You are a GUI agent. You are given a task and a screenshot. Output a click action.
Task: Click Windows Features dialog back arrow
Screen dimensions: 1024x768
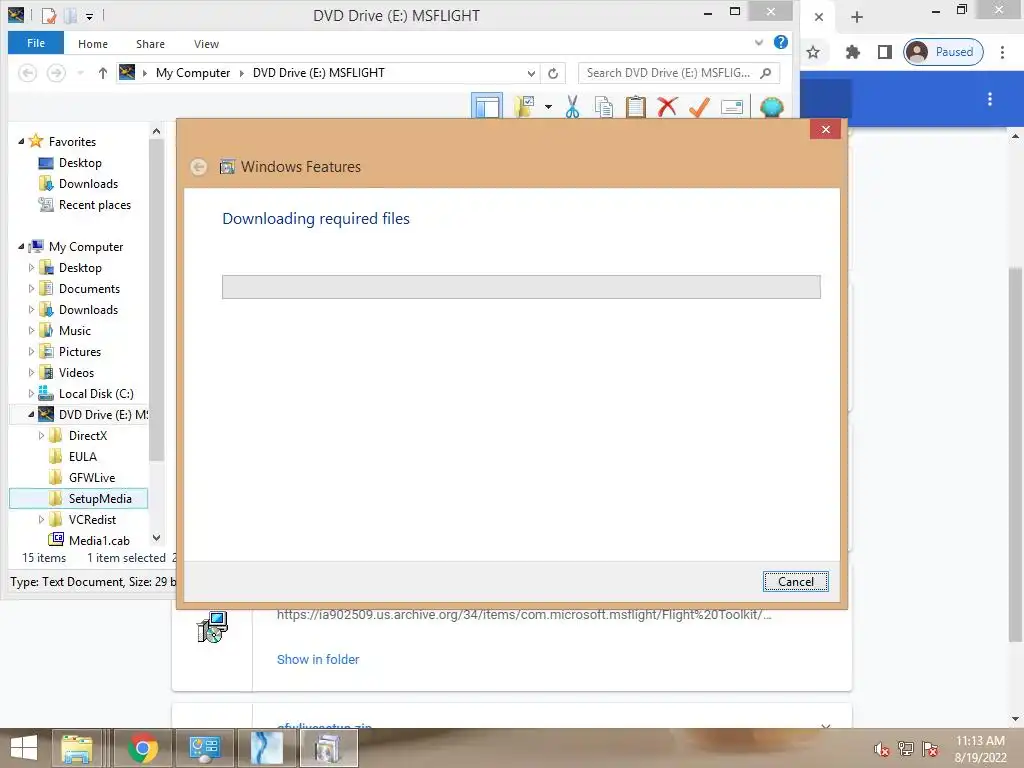199,167
